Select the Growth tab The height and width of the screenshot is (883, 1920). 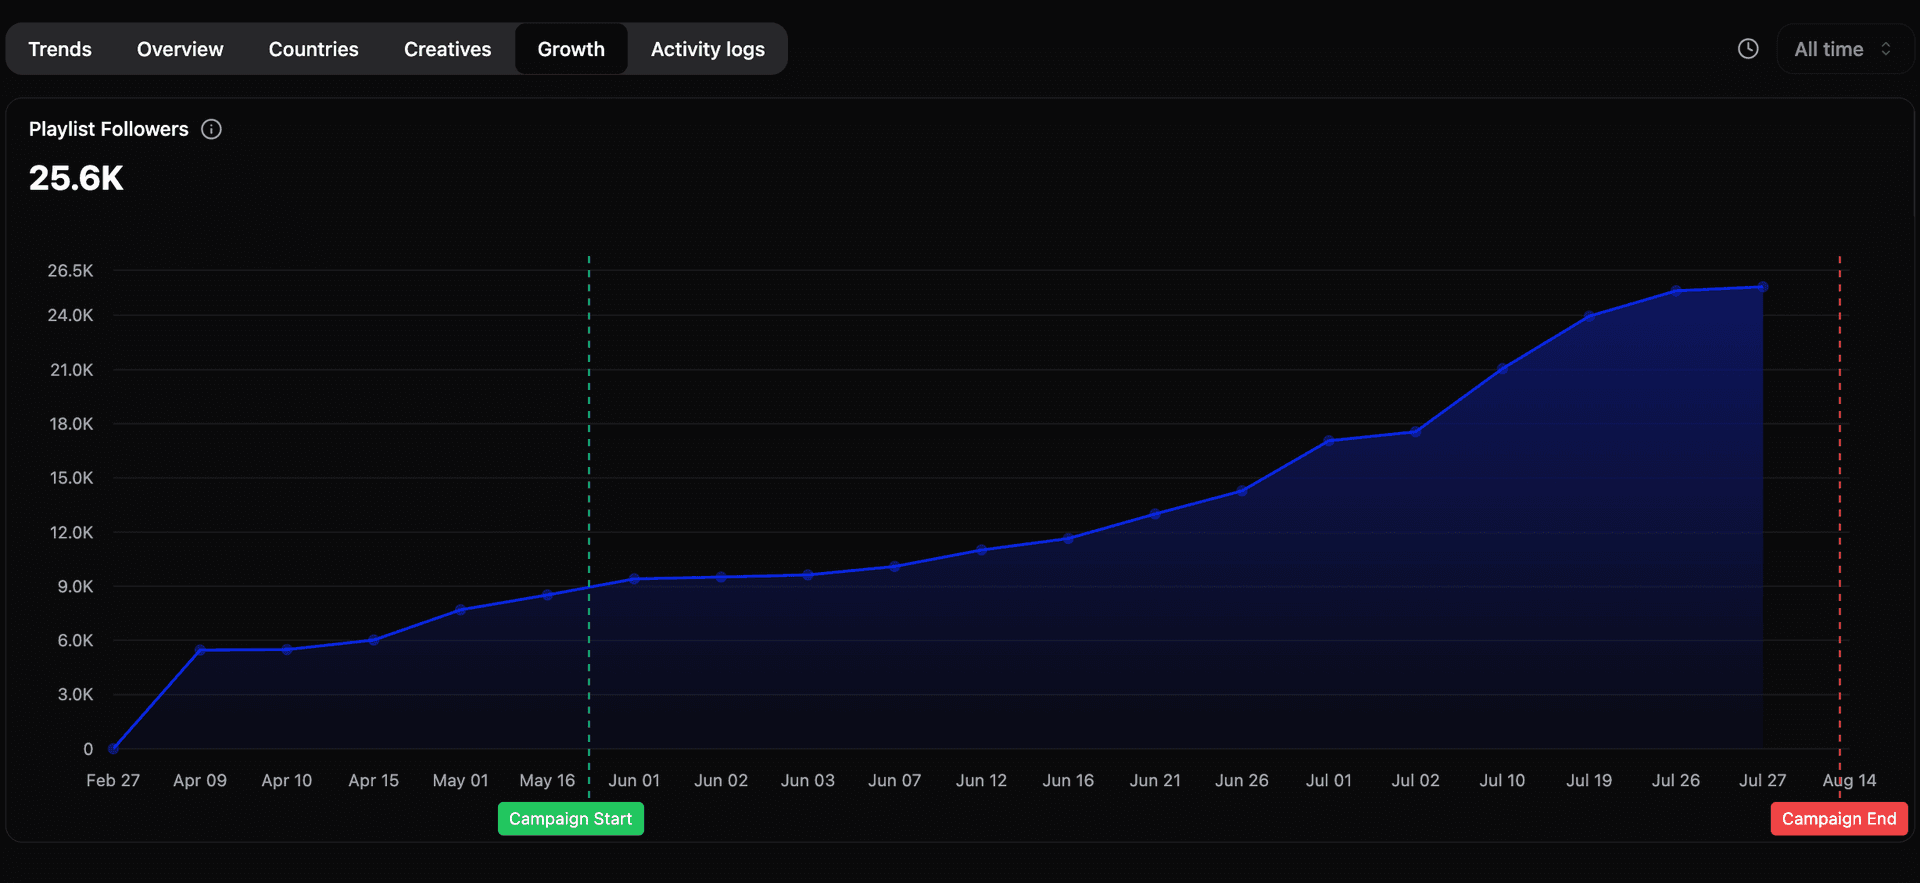571,49
